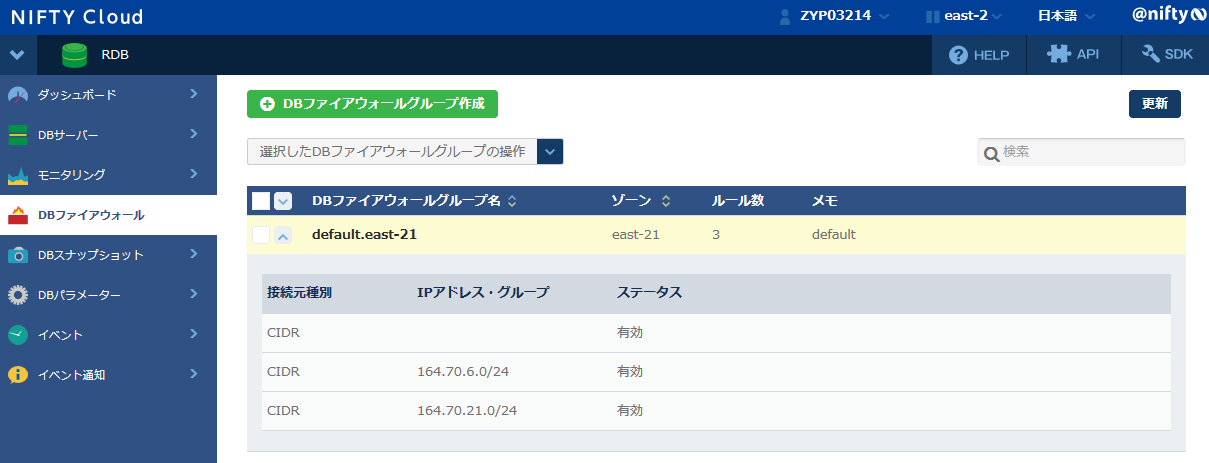Click the Event clock icon in sidebar
Viewport: 1209px width, 463px height.
[x=18, y=335]
